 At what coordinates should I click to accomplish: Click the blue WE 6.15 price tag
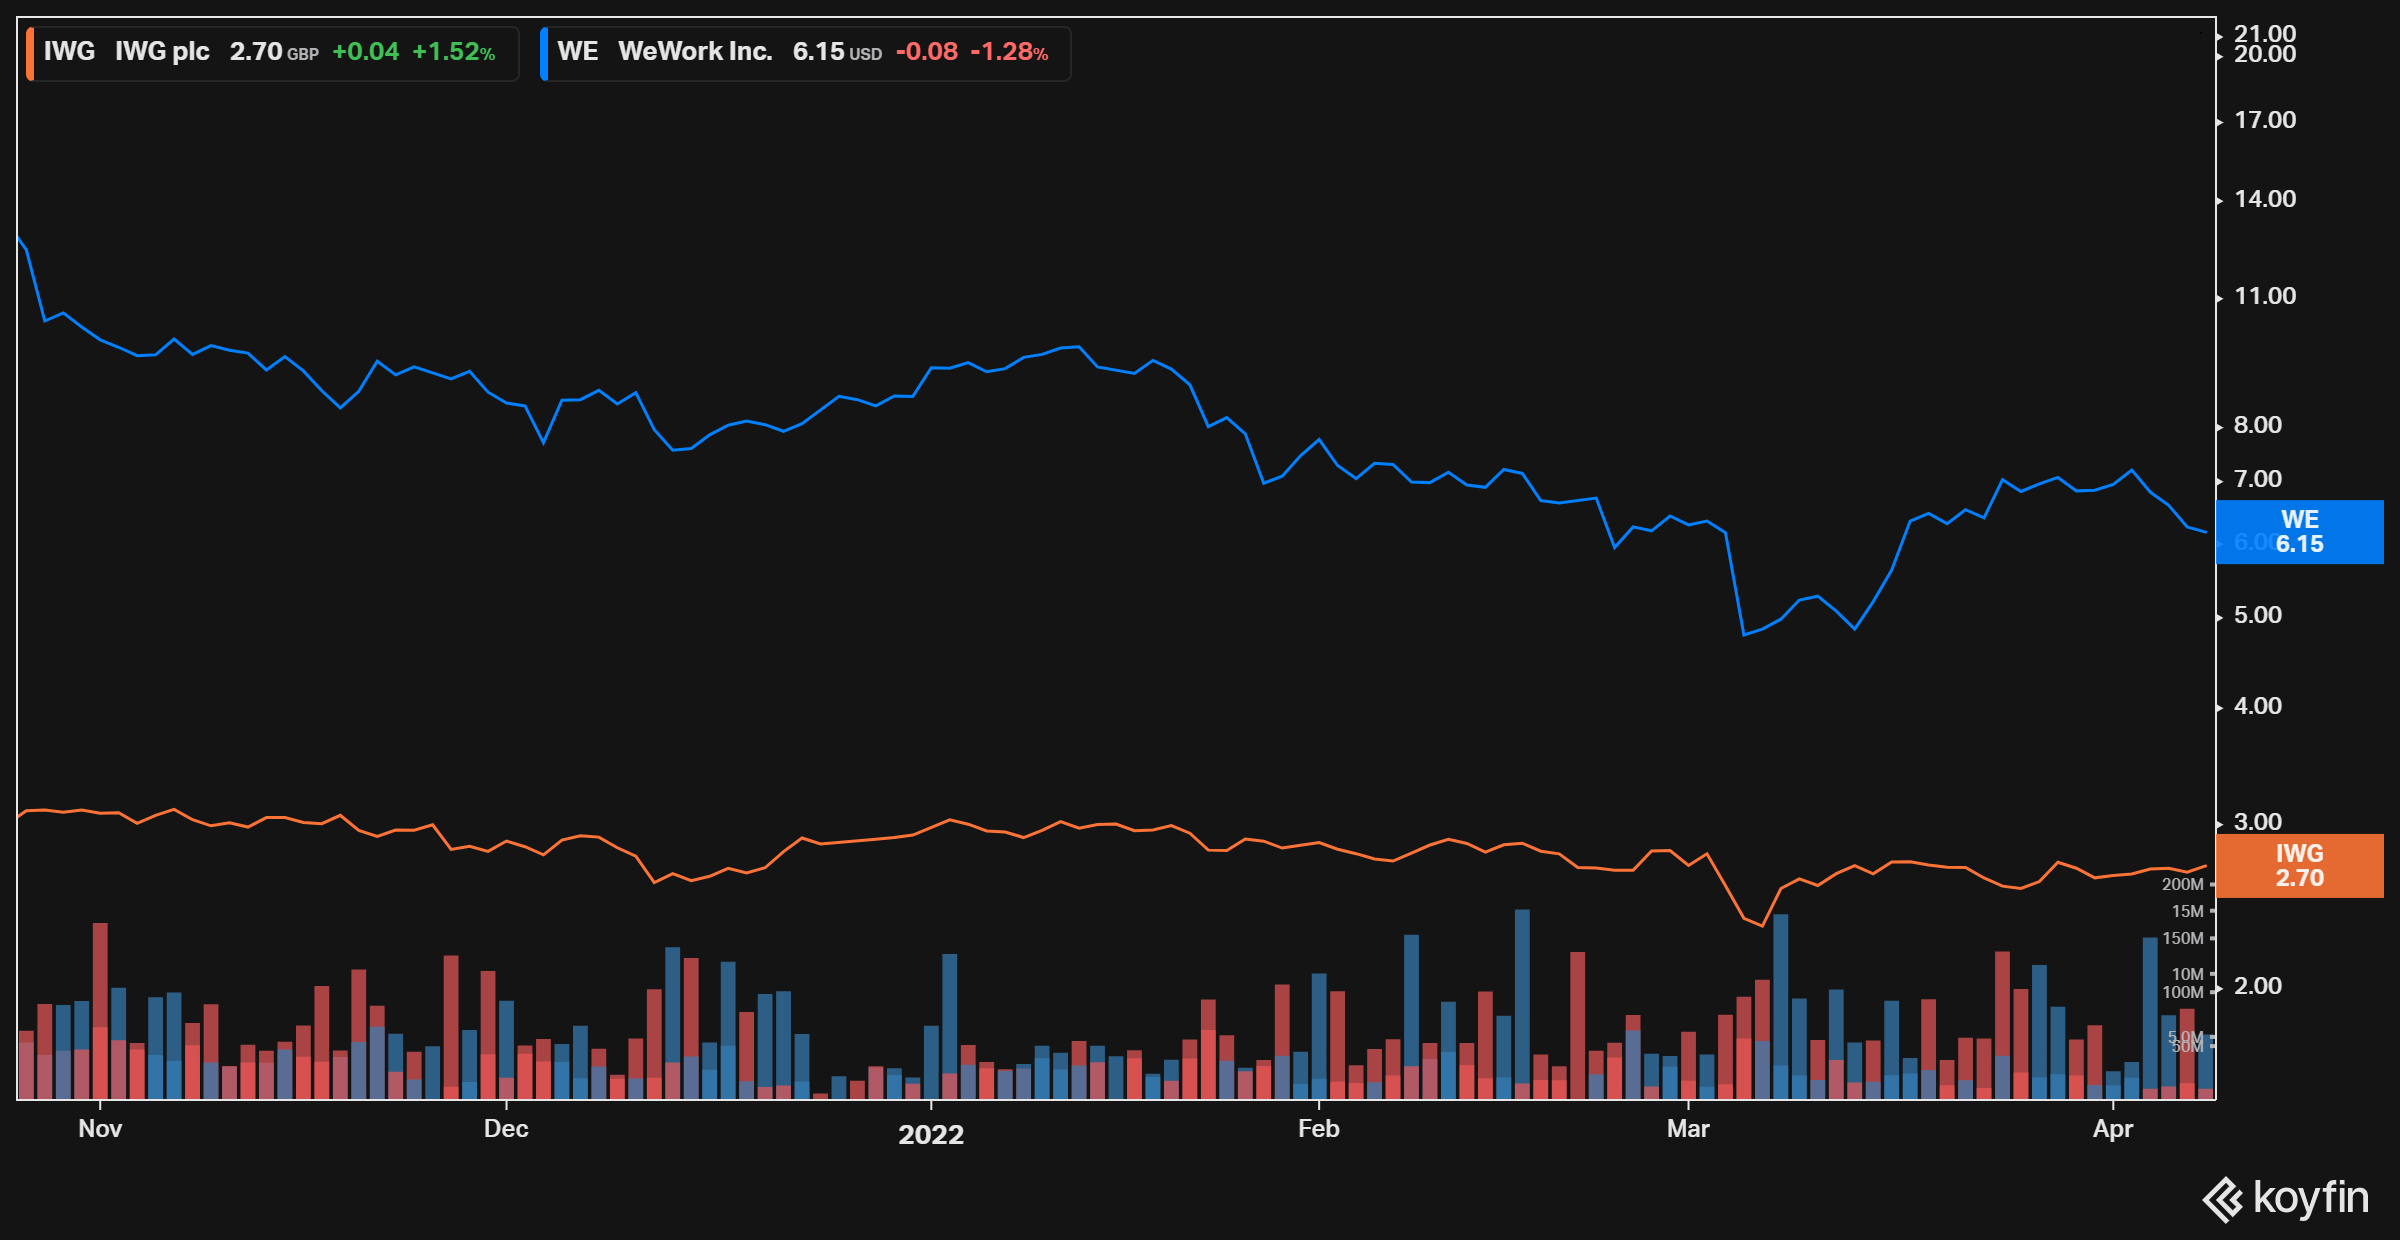(2299, 532)
